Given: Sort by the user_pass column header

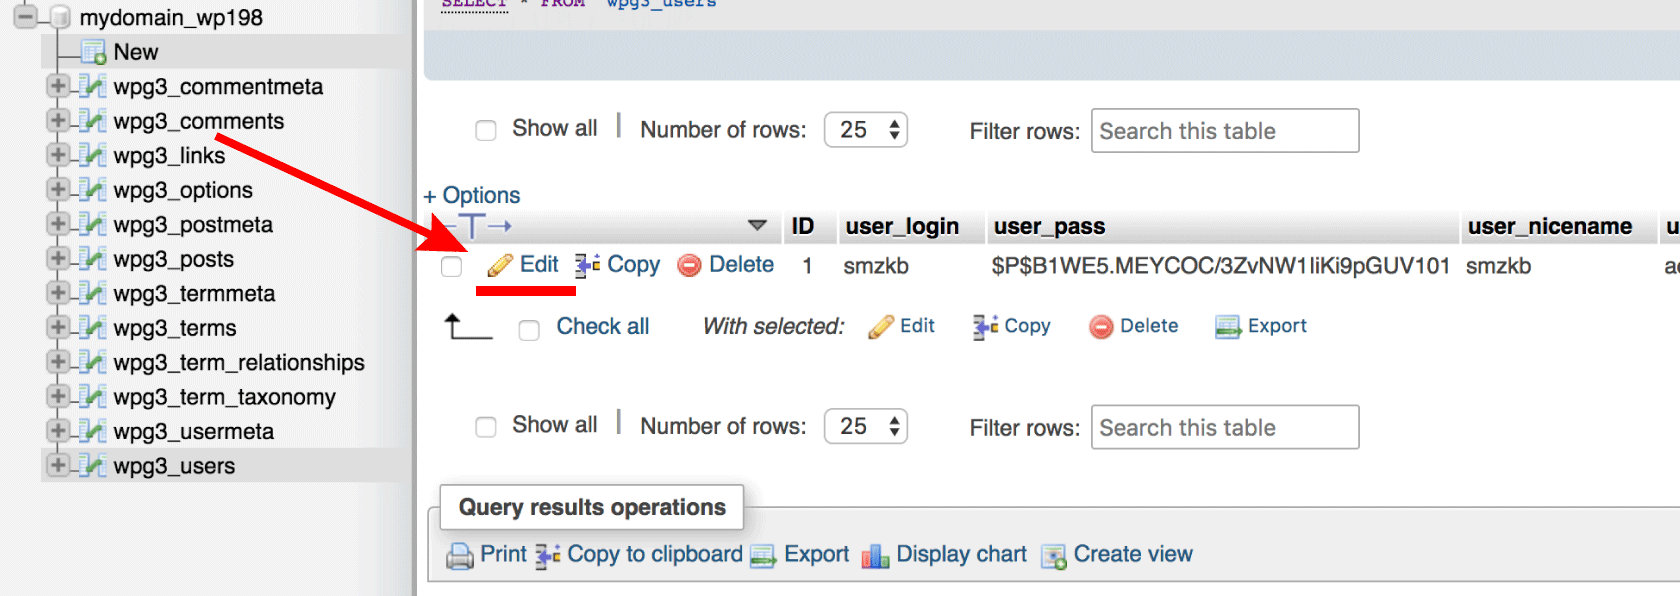Looking at the screenshot, I should (x=1049, y=226).
